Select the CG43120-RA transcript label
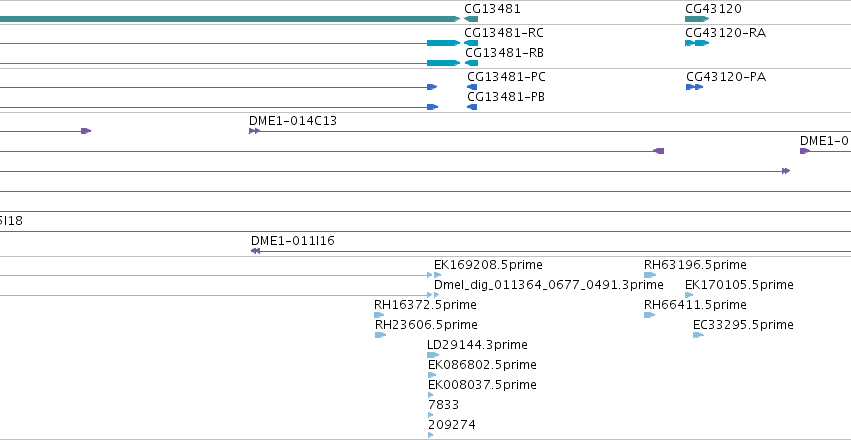The image size is (851, 440). coord(726,33)
